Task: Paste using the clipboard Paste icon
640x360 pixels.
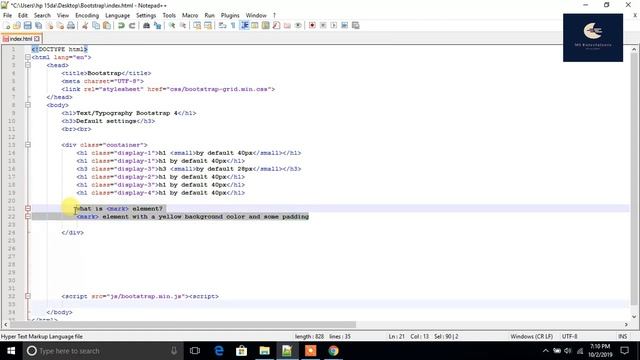Action: point(107,25)
